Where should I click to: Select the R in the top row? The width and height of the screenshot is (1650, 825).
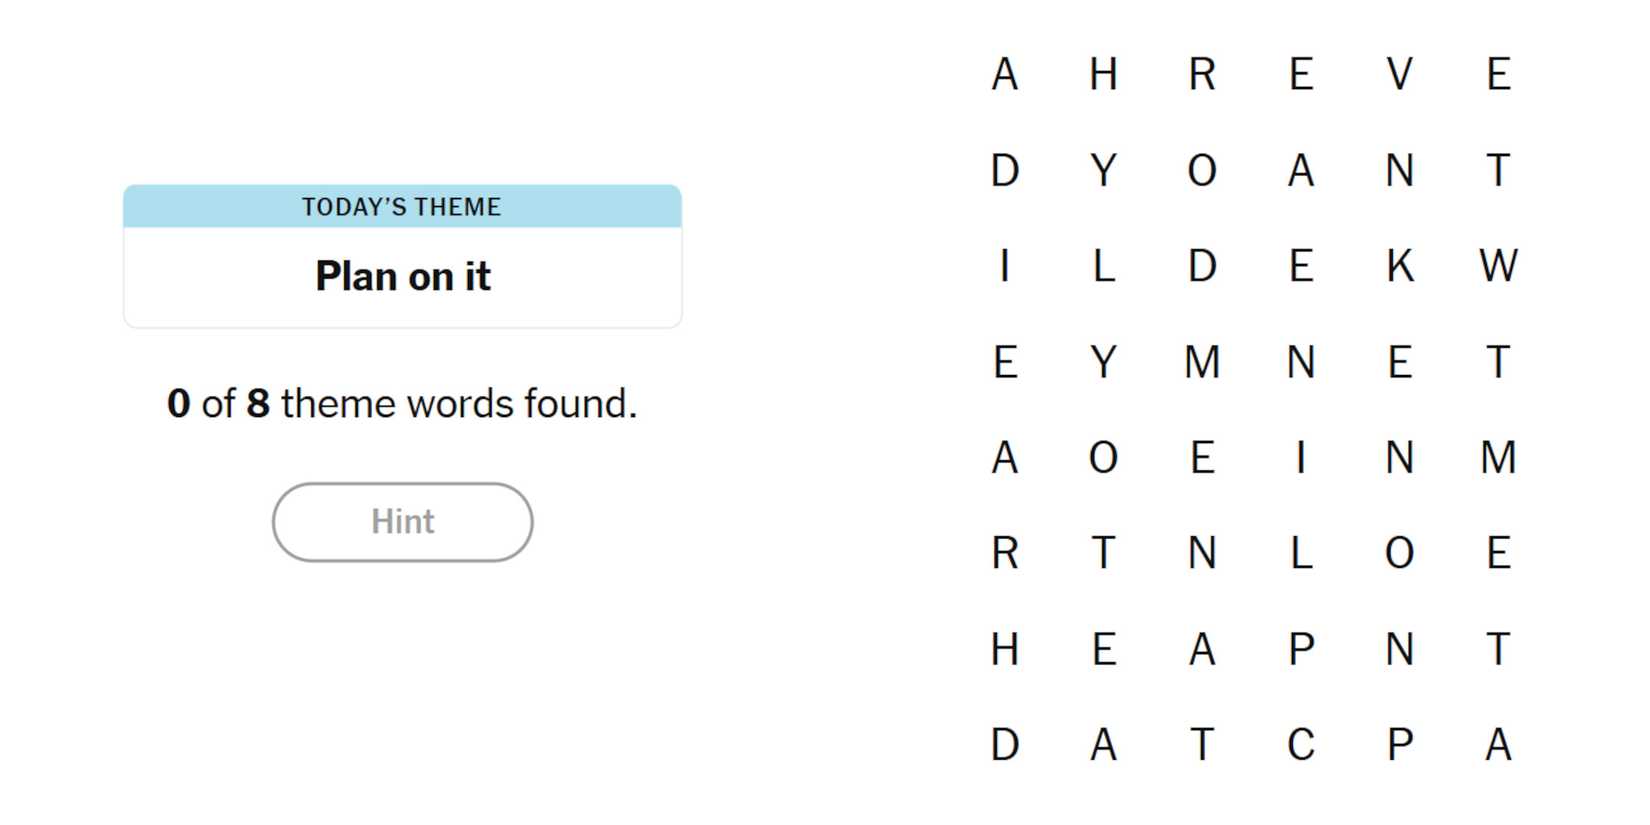pos(1202,74)
